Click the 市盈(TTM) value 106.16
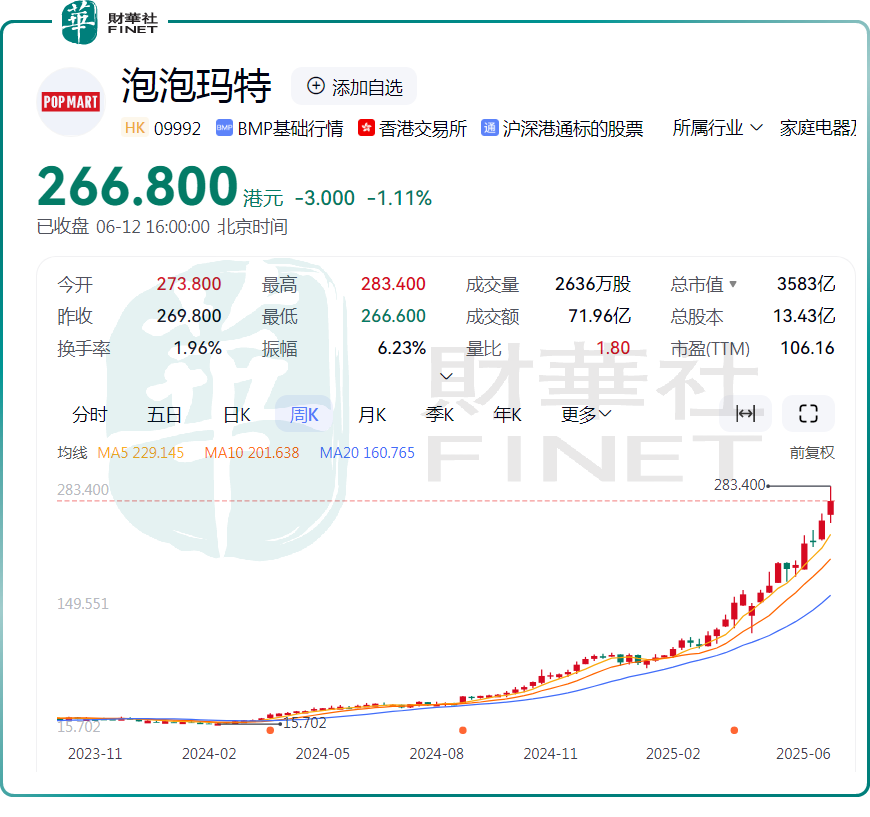Image resolution: width=870 pixels, height=817 pixels. pyautogui.click(x=807, y=349)
